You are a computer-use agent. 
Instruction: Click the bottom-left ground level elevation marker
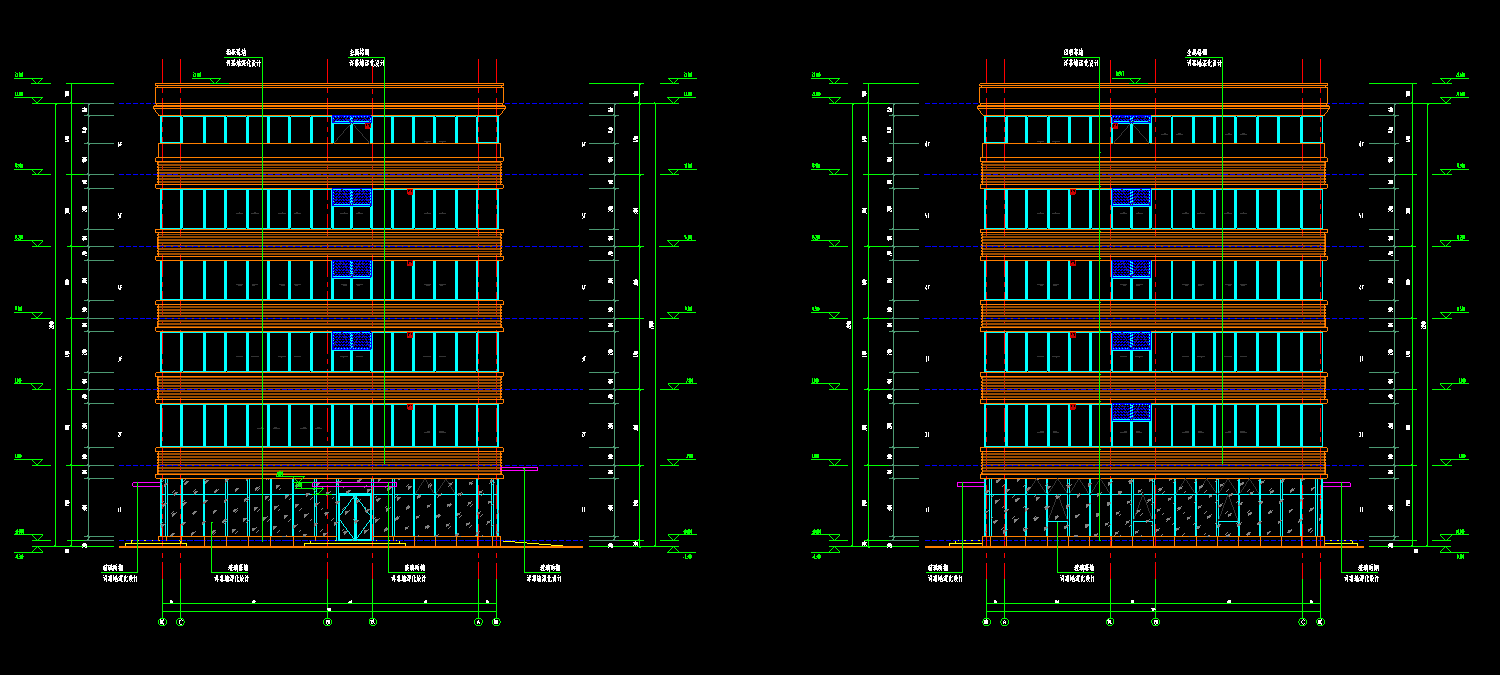(37, 548)
